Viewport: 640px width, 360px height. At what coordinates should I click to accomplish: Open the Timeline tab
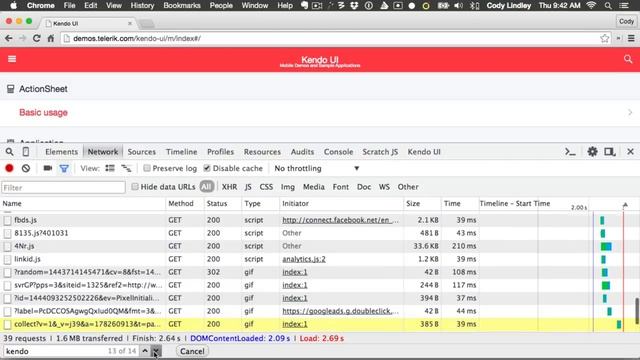(x=182, y=152)
